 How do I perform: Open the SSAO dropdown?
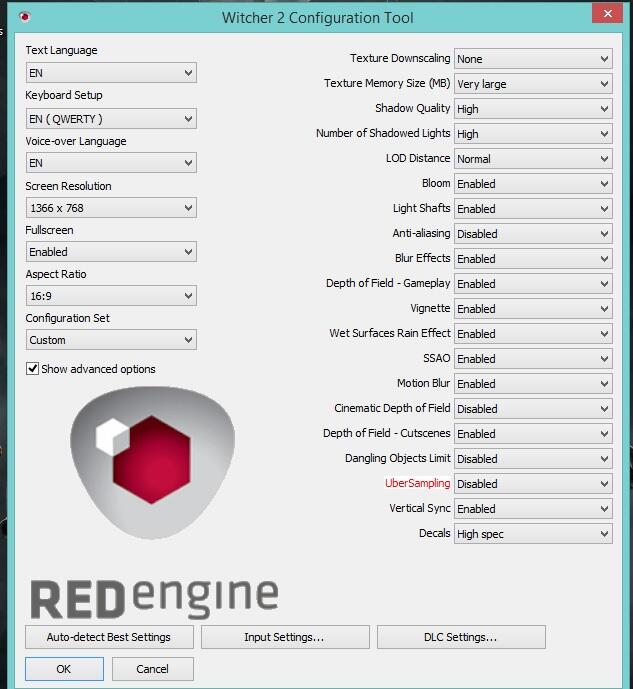[x=533, y=359]
